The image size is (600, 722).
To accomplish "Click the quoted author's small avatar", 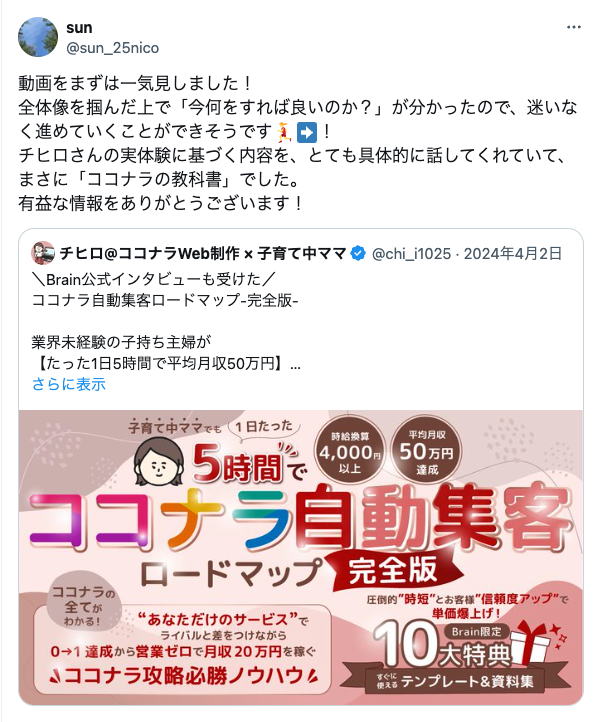I will 43,253.
